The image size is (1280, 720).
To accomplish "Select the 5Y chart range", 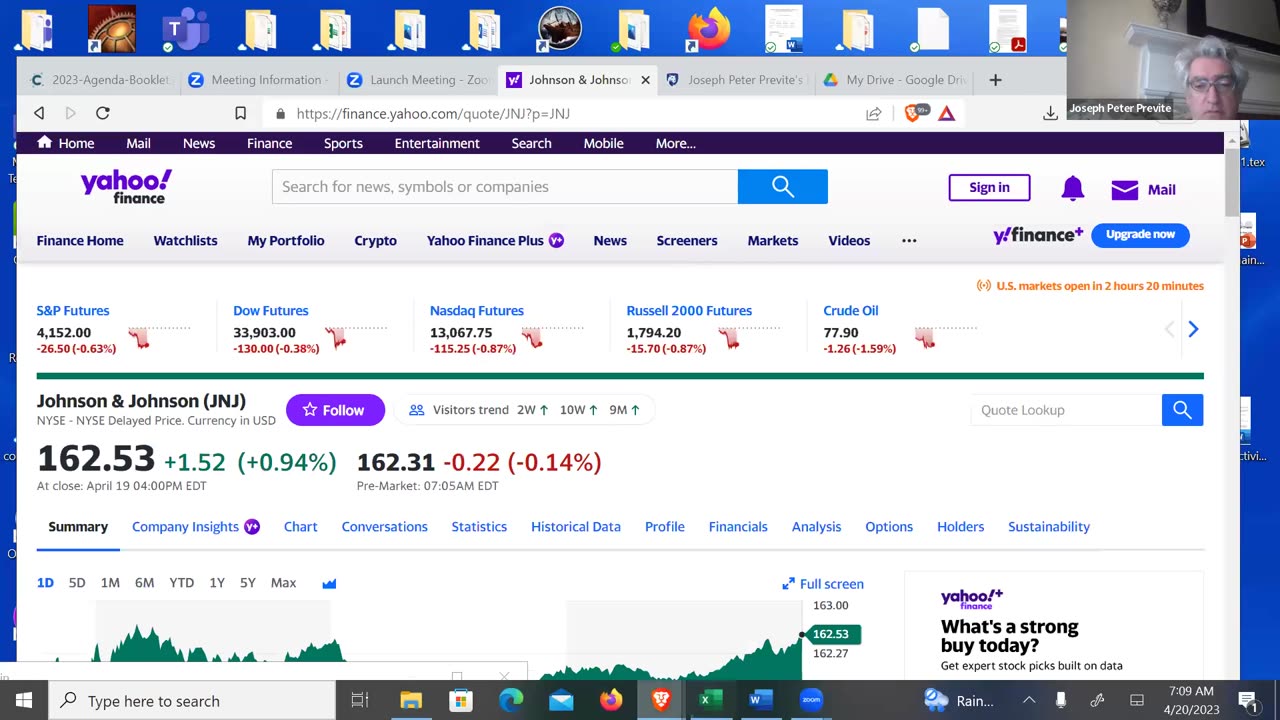I will point(248,583).
